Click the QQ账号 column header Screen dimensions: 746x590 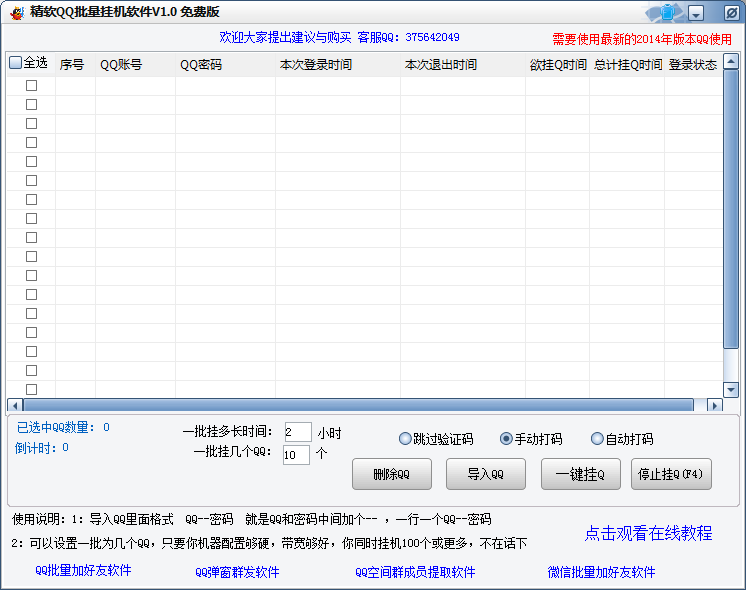(x=135, y=65)
